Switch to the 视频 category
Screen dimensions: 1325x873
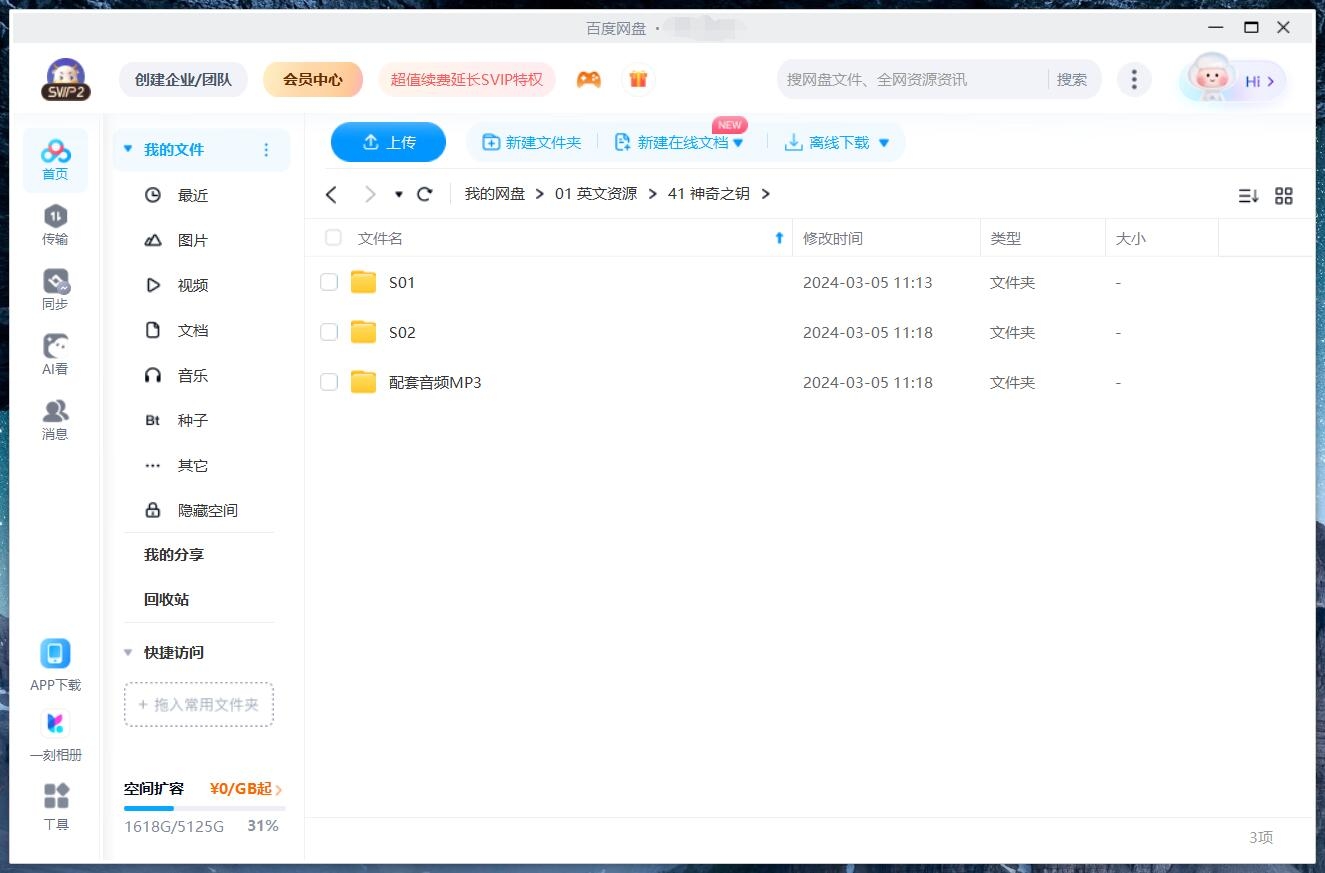click(192, 285)
